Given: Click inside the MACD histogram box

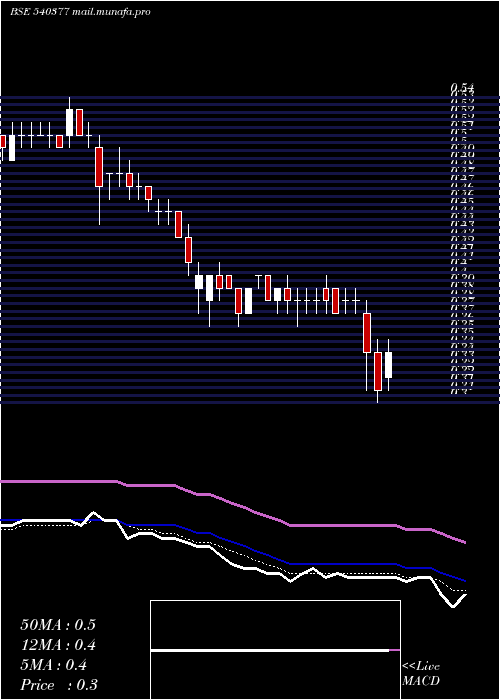Looking at the screenshot, I should [x=275, y=650].
